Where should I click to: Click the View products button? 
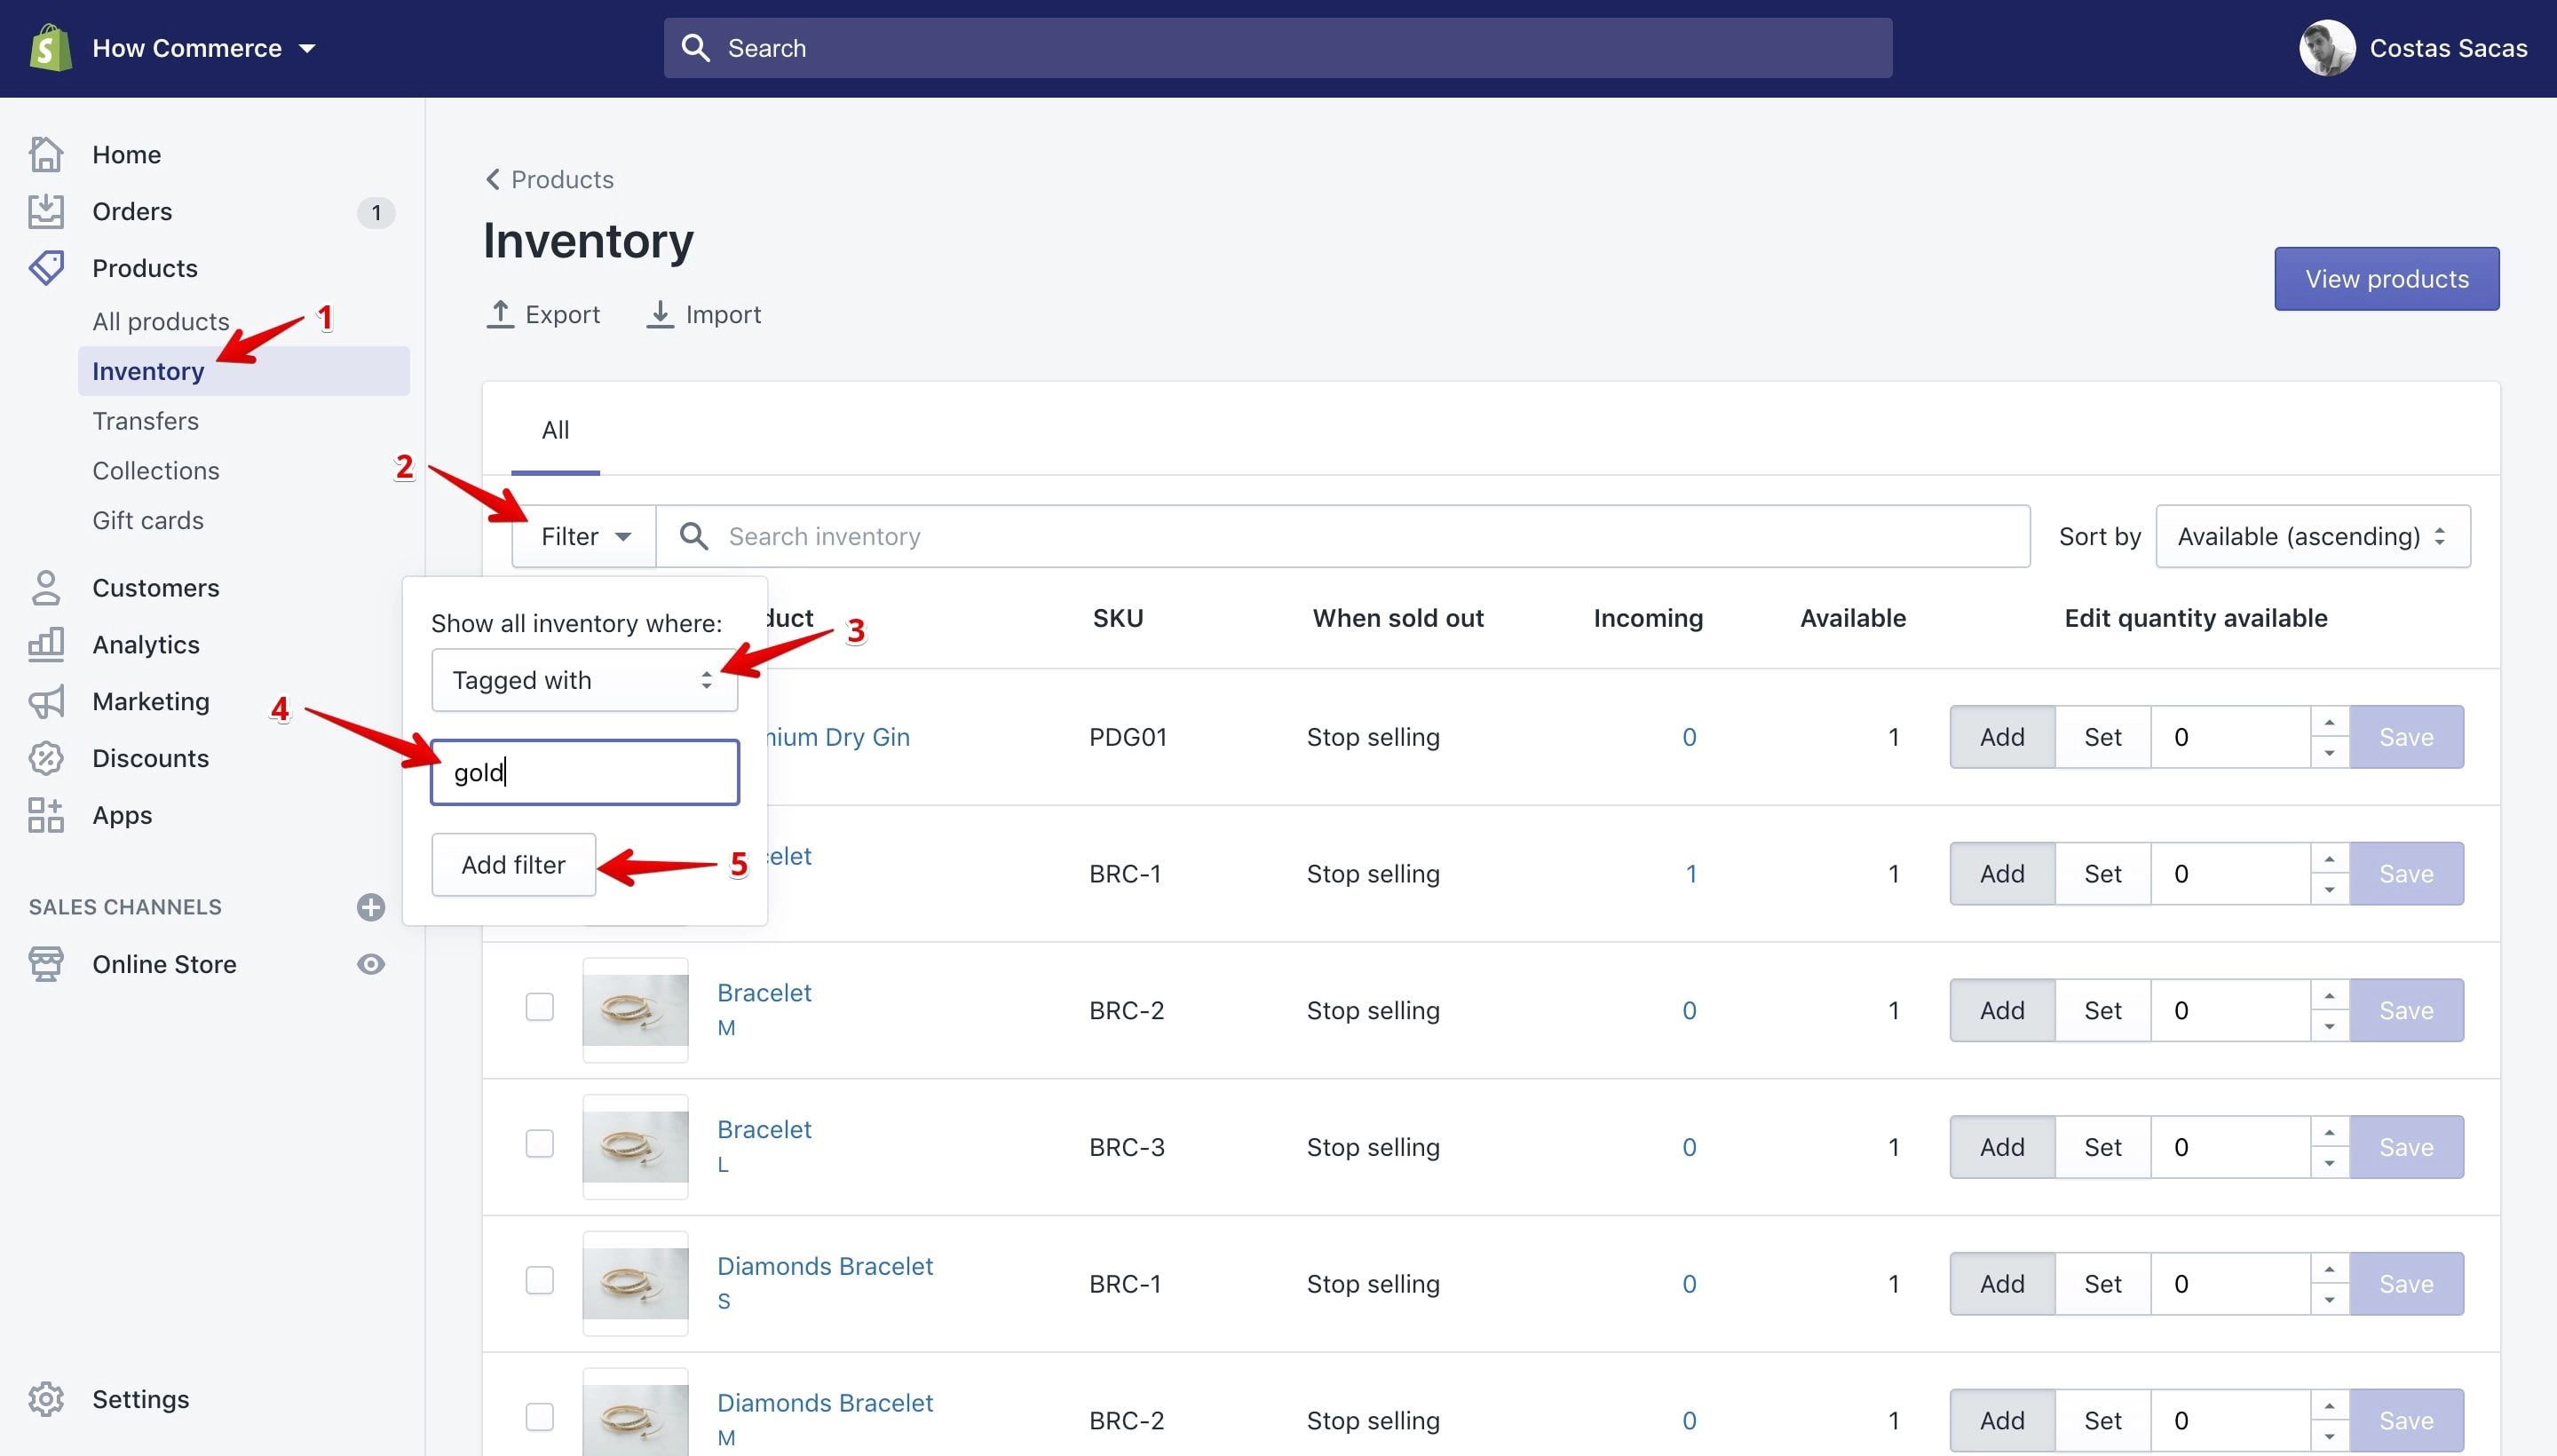click(2386, 279)
